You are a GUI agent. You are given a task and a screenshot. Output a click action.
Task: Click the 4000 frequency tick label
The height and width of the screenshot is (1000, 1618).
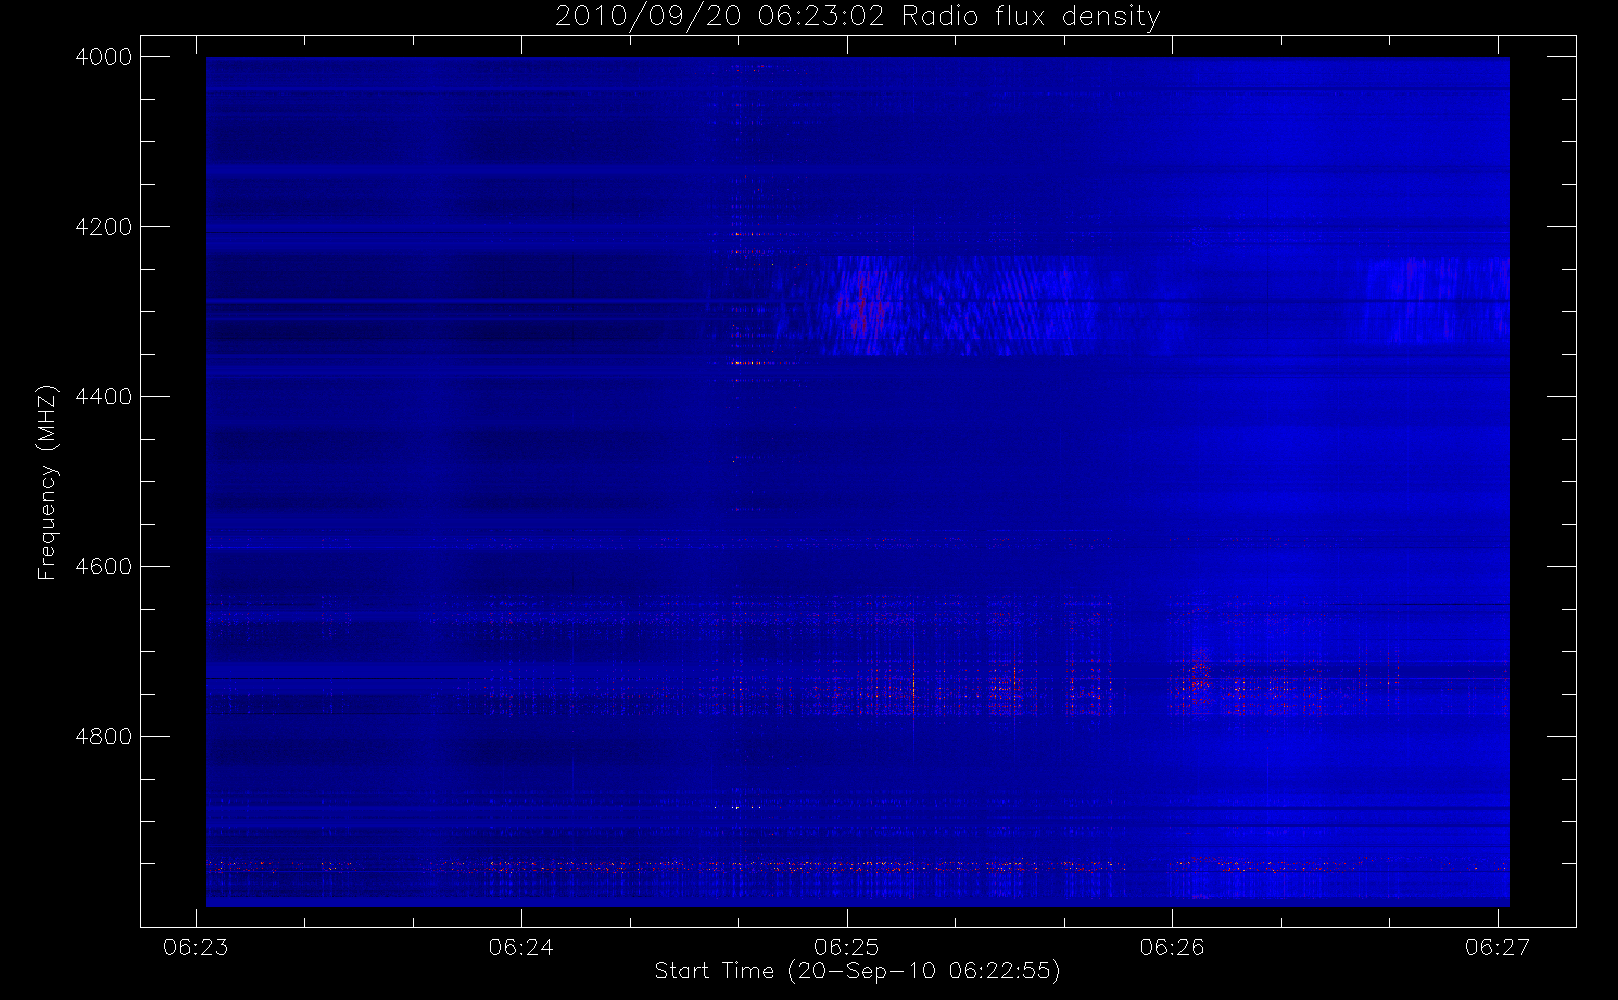104,57
